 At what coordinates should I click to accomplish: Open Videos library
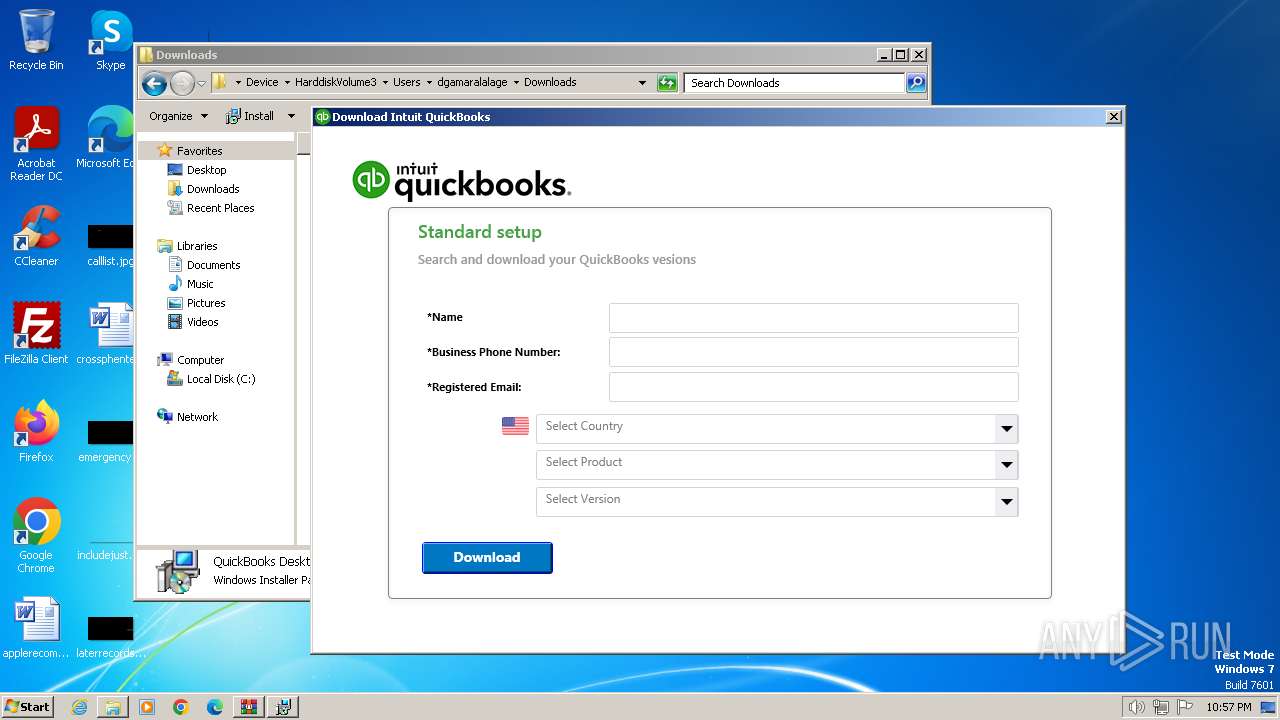(202, 322)
